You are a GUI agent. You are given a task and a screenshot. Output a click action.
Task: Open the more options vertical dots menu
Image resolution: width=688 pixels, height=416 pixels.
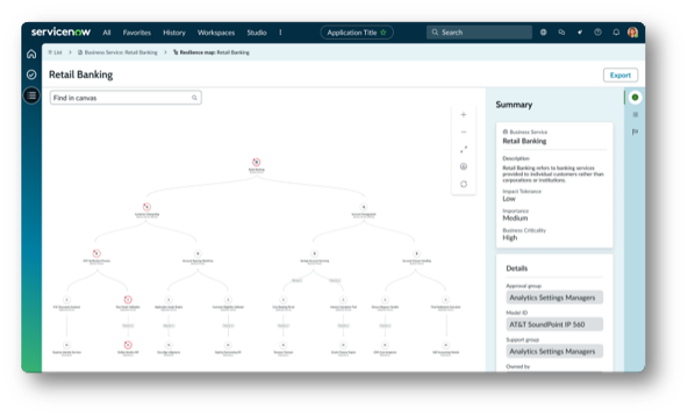[x=280, y=32]
